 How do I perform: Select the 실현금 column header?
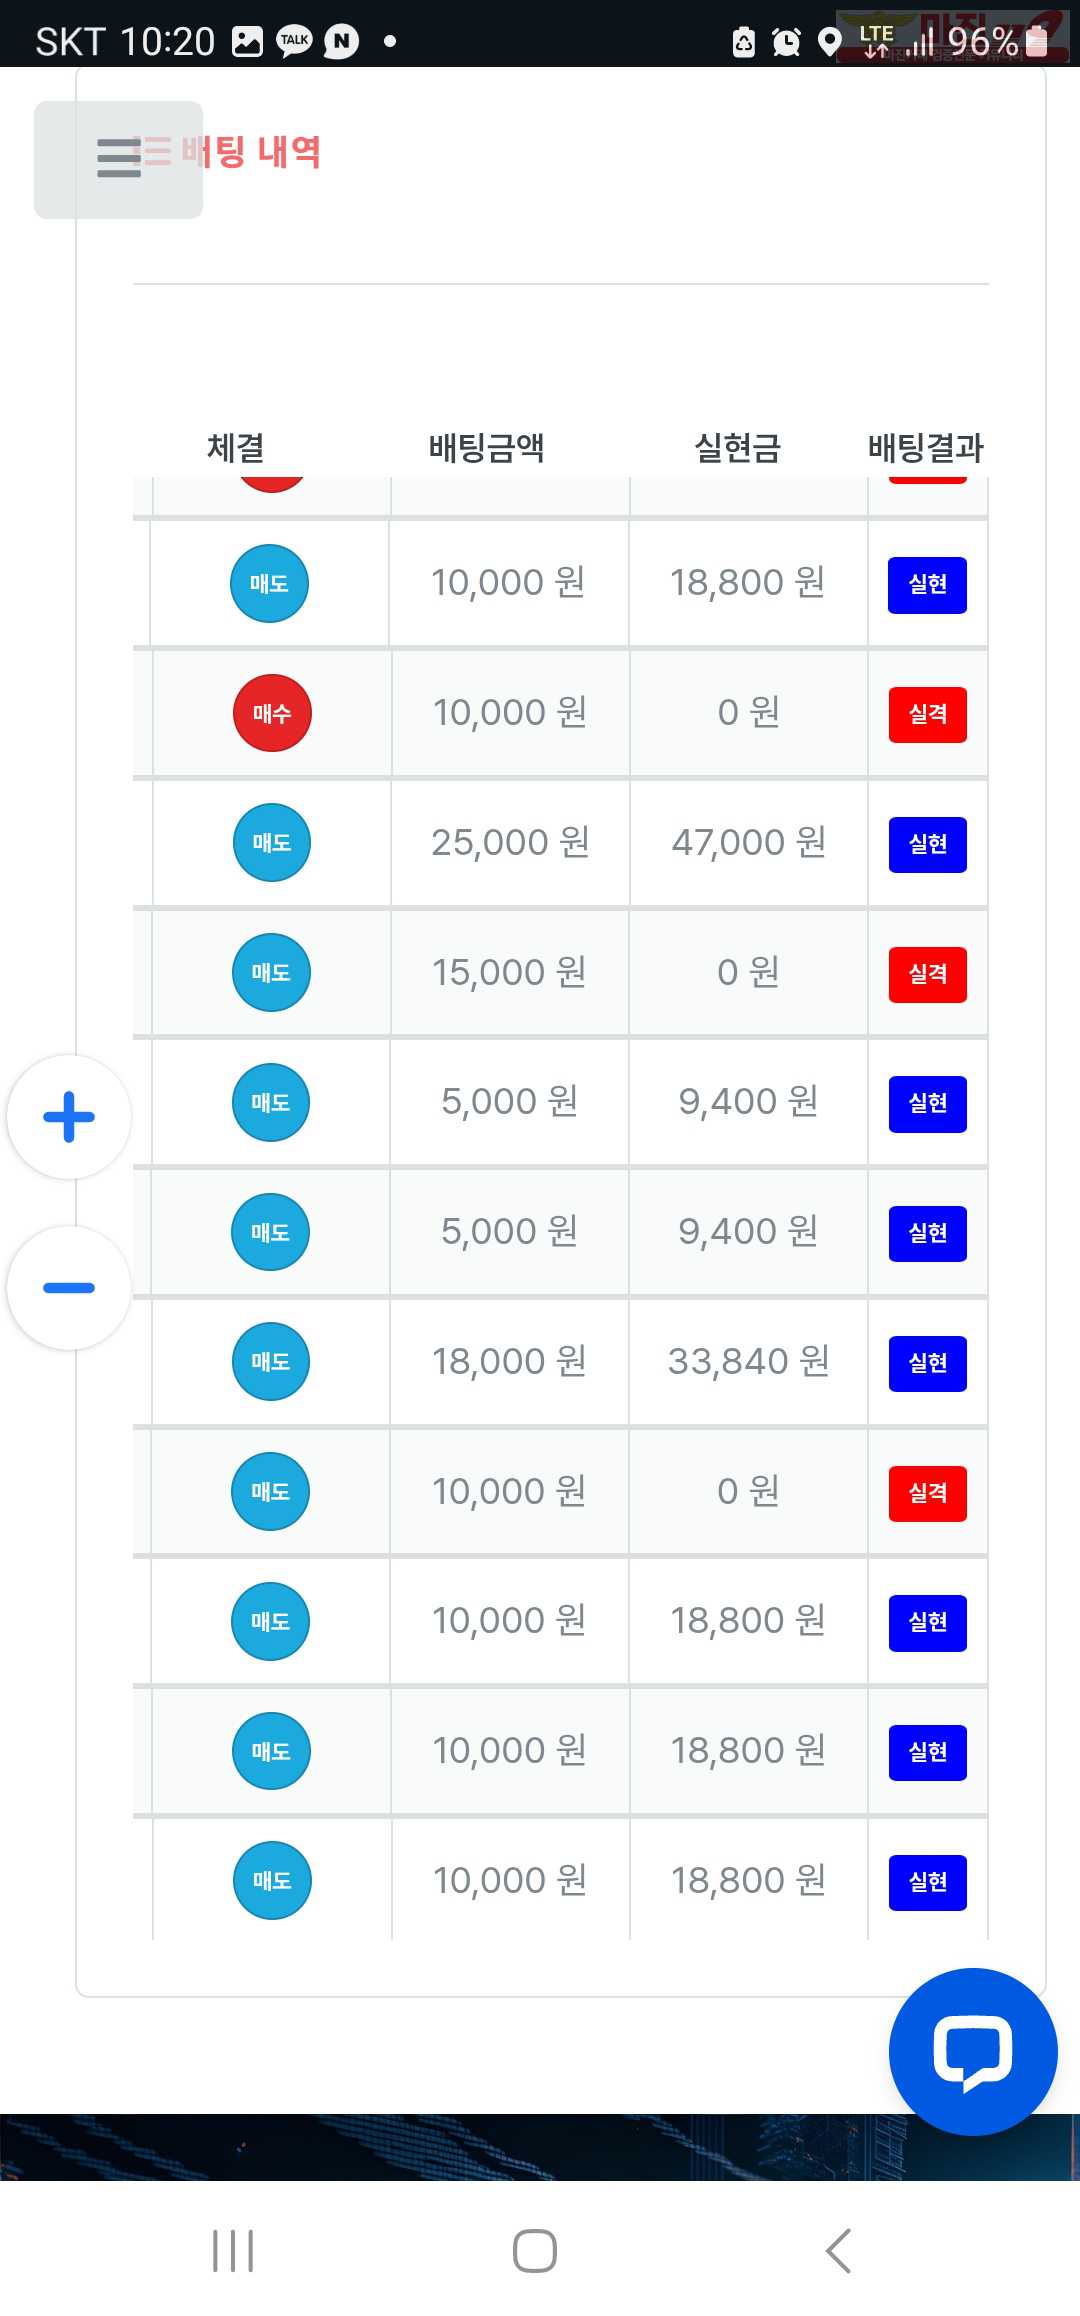pos(738,447)
